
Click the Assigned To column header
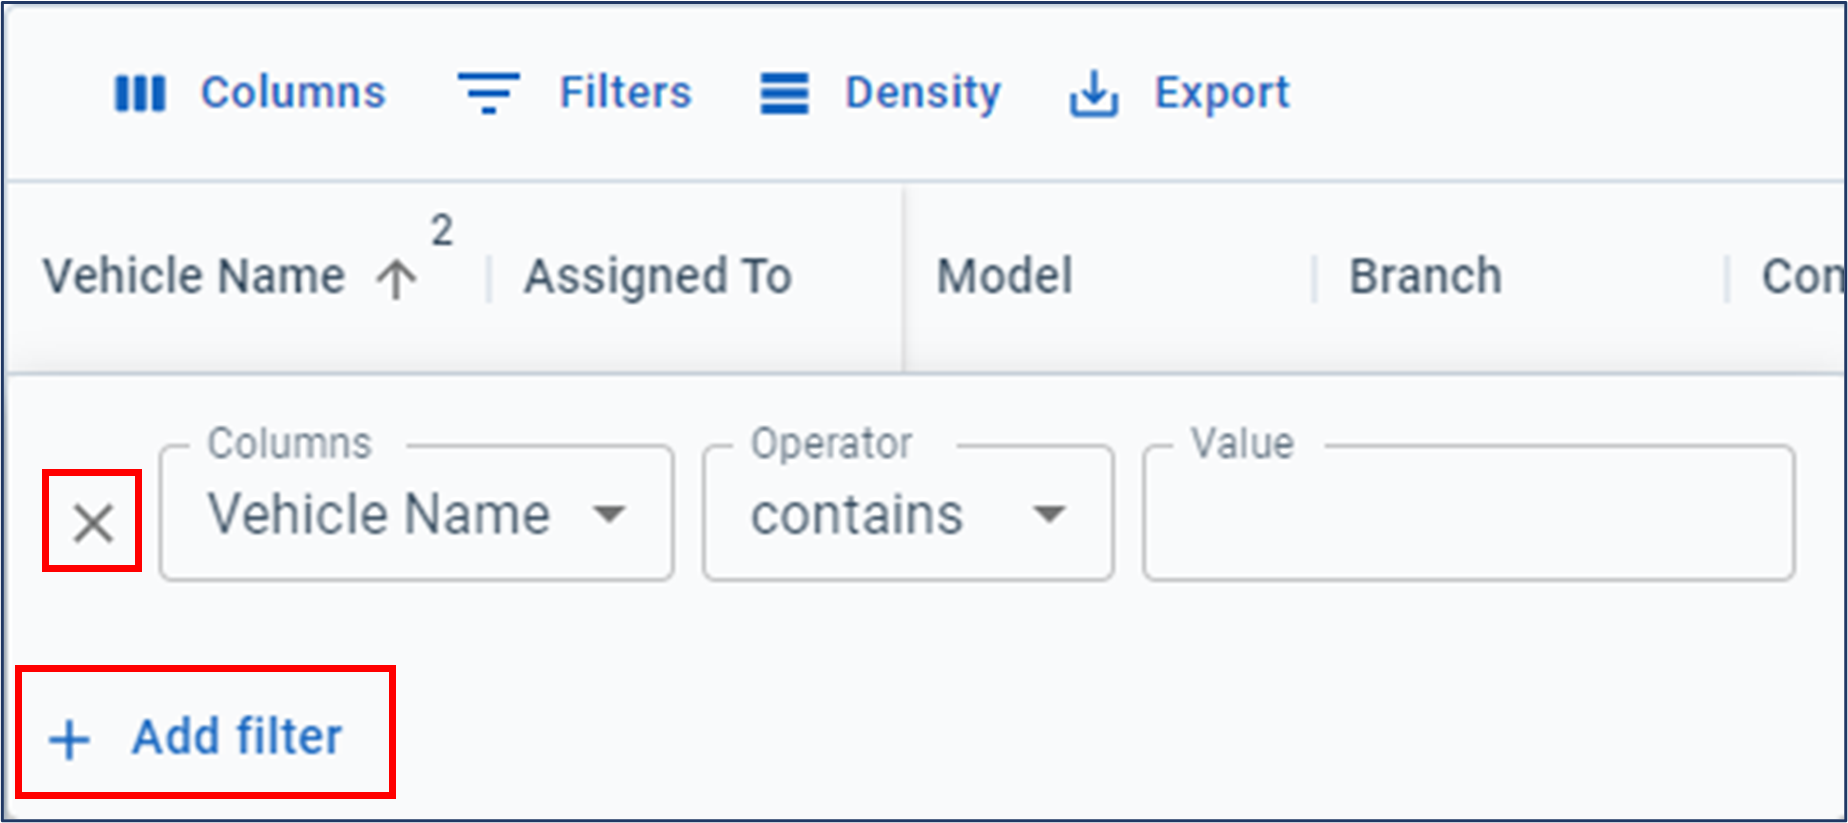[x=658, y=276]
